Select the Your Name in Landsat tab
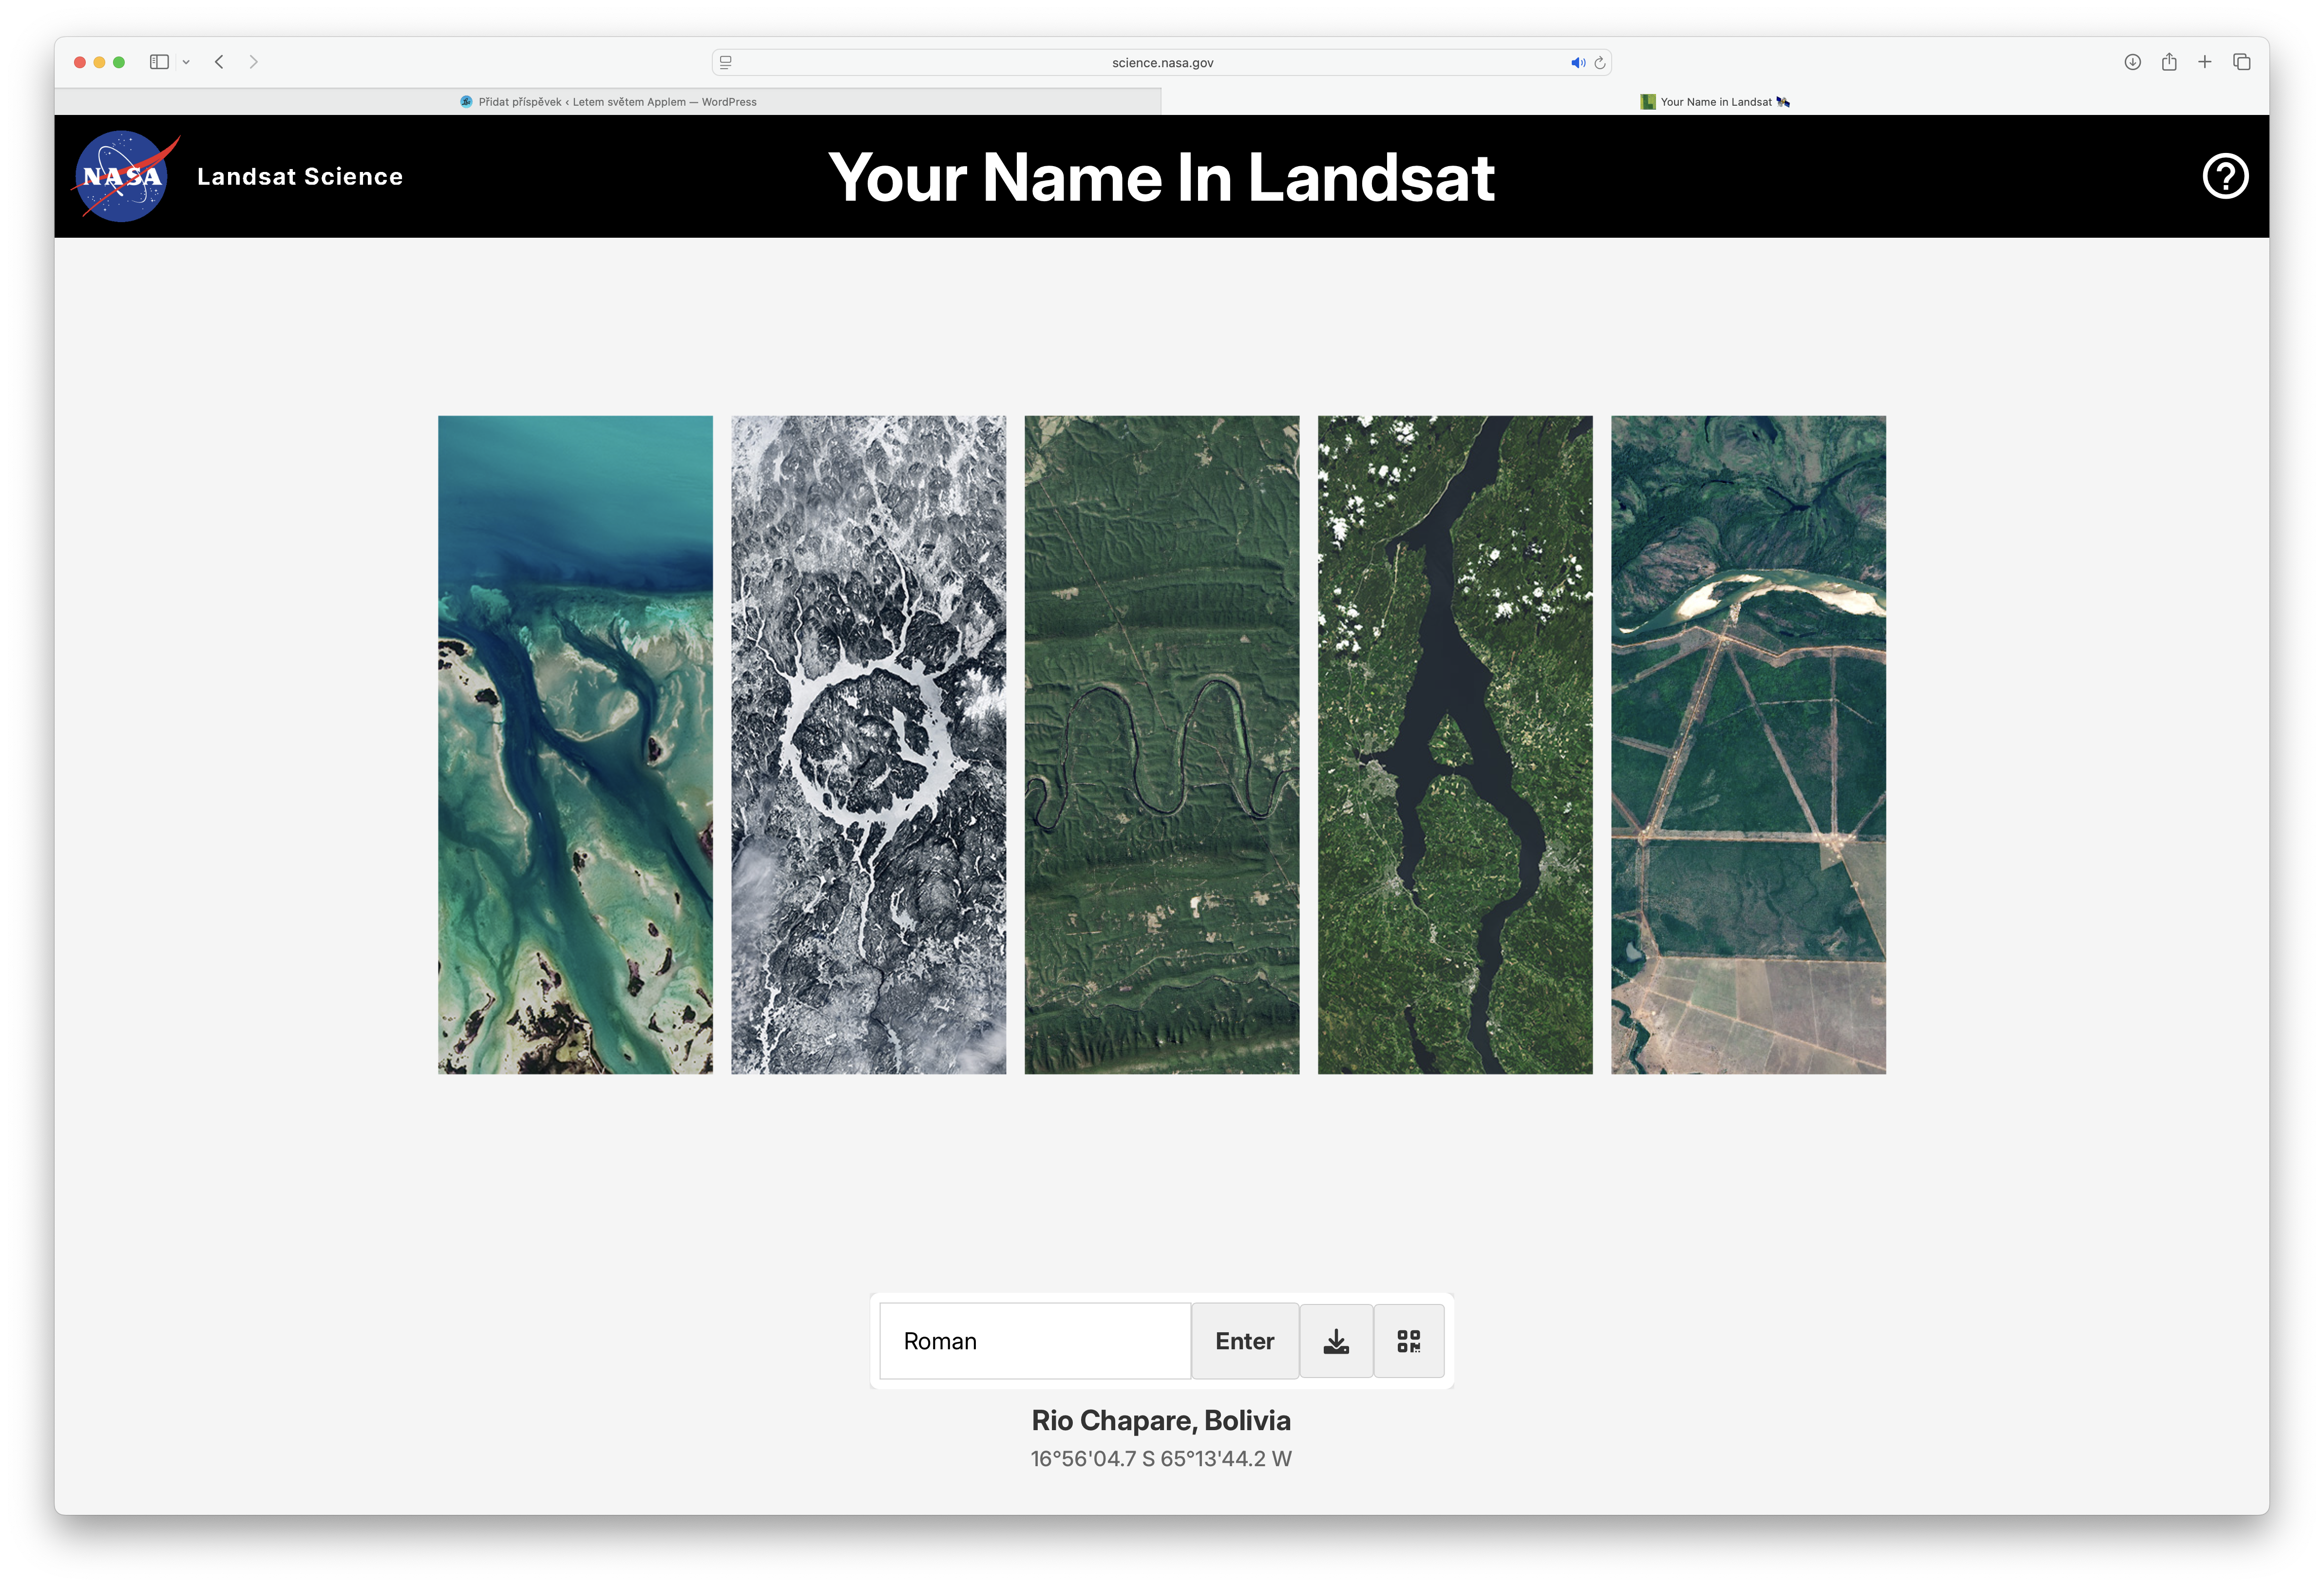This screenshot has height=1587, width=2324. click(1715, 102)
